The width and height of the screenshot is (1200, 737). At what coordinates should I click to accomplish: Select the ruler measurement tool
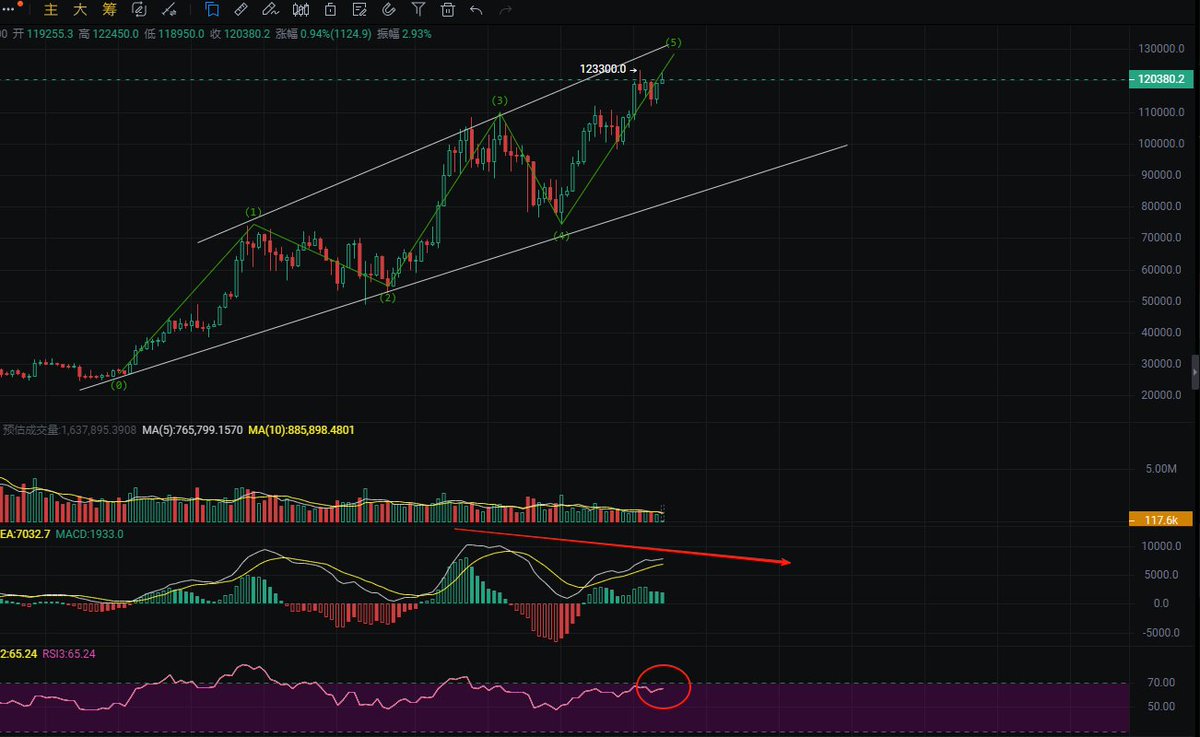click(x=241, y=10)
